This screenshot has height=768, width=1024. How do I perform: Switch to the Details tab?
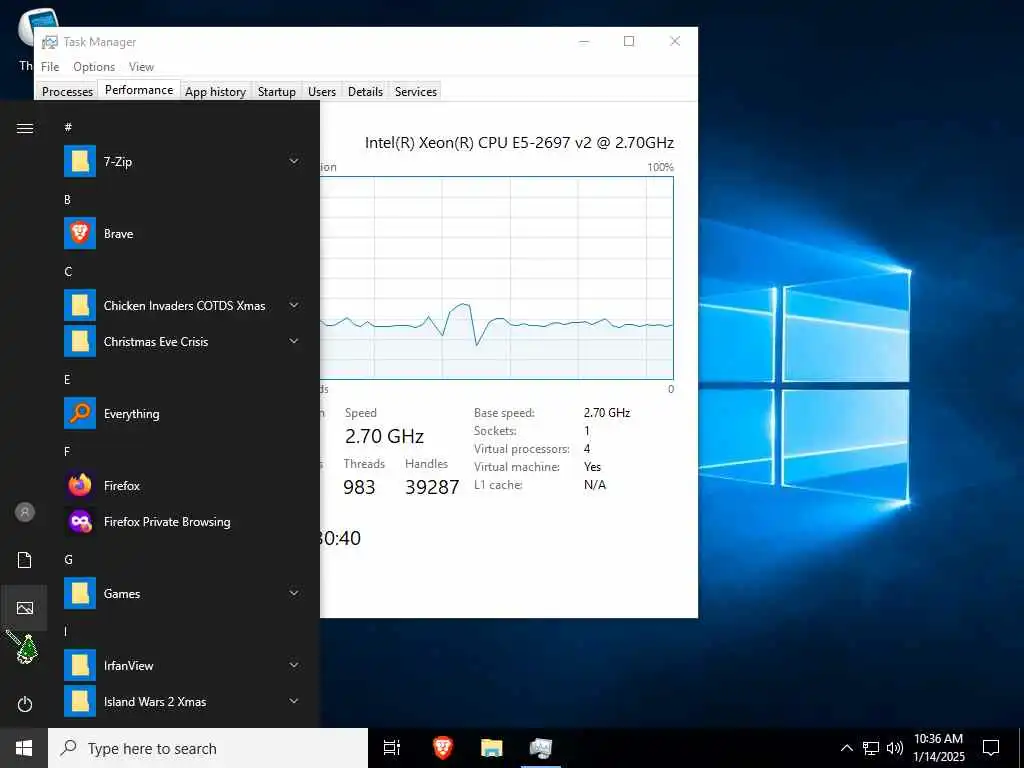click(365, 91)
